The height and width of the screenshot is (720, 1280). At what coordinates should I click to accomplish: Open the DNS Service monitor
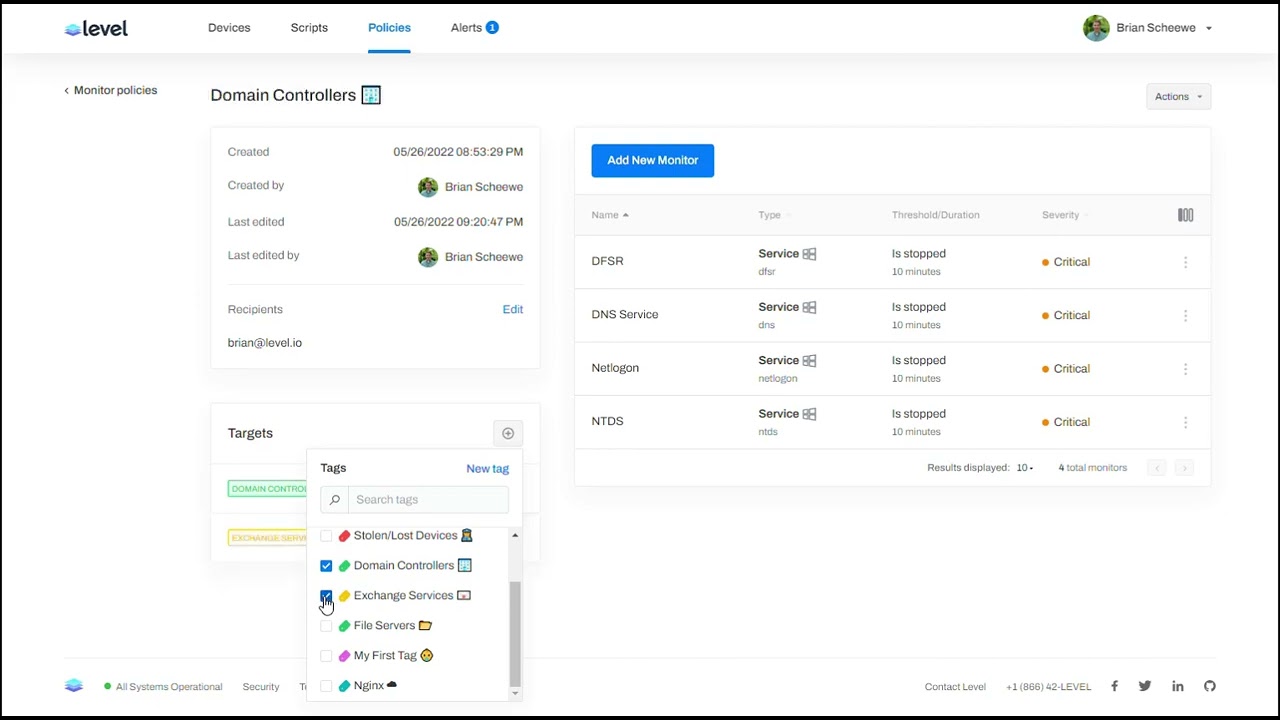pos(625,314)
